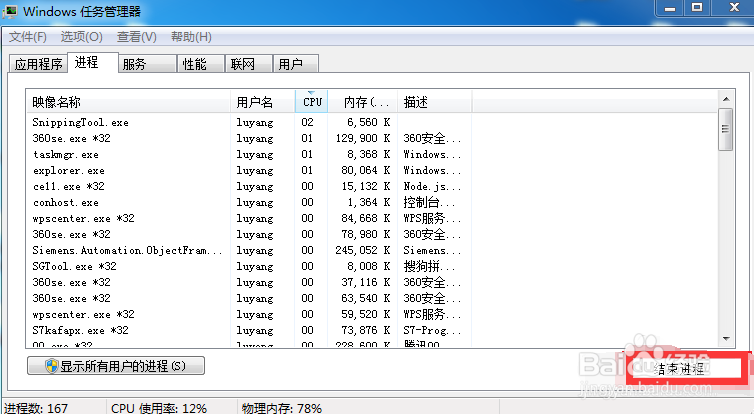The height and width of the screenshot is (414, 754).
Task: Click description Node.js... of cell.exe
Action: (432, 186)
